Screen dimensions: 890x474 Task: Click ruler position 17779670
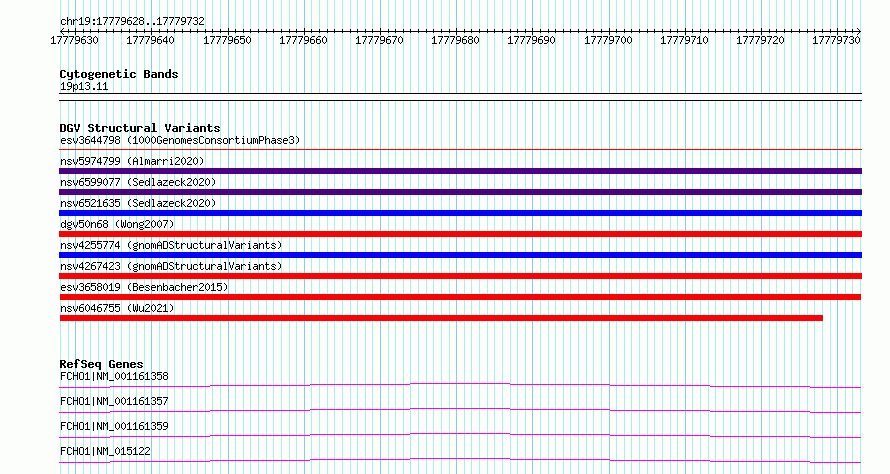[379, 40]
